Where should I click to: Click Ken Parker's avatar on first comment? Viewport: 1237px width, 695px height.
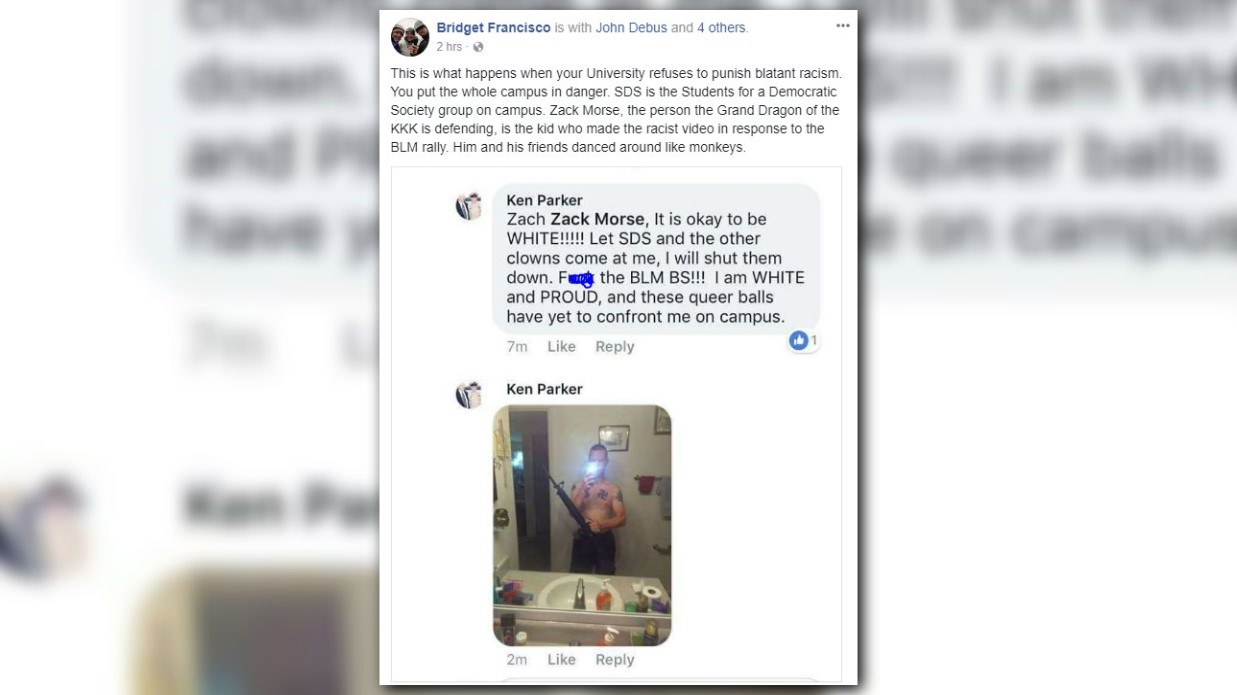point(469,206)
